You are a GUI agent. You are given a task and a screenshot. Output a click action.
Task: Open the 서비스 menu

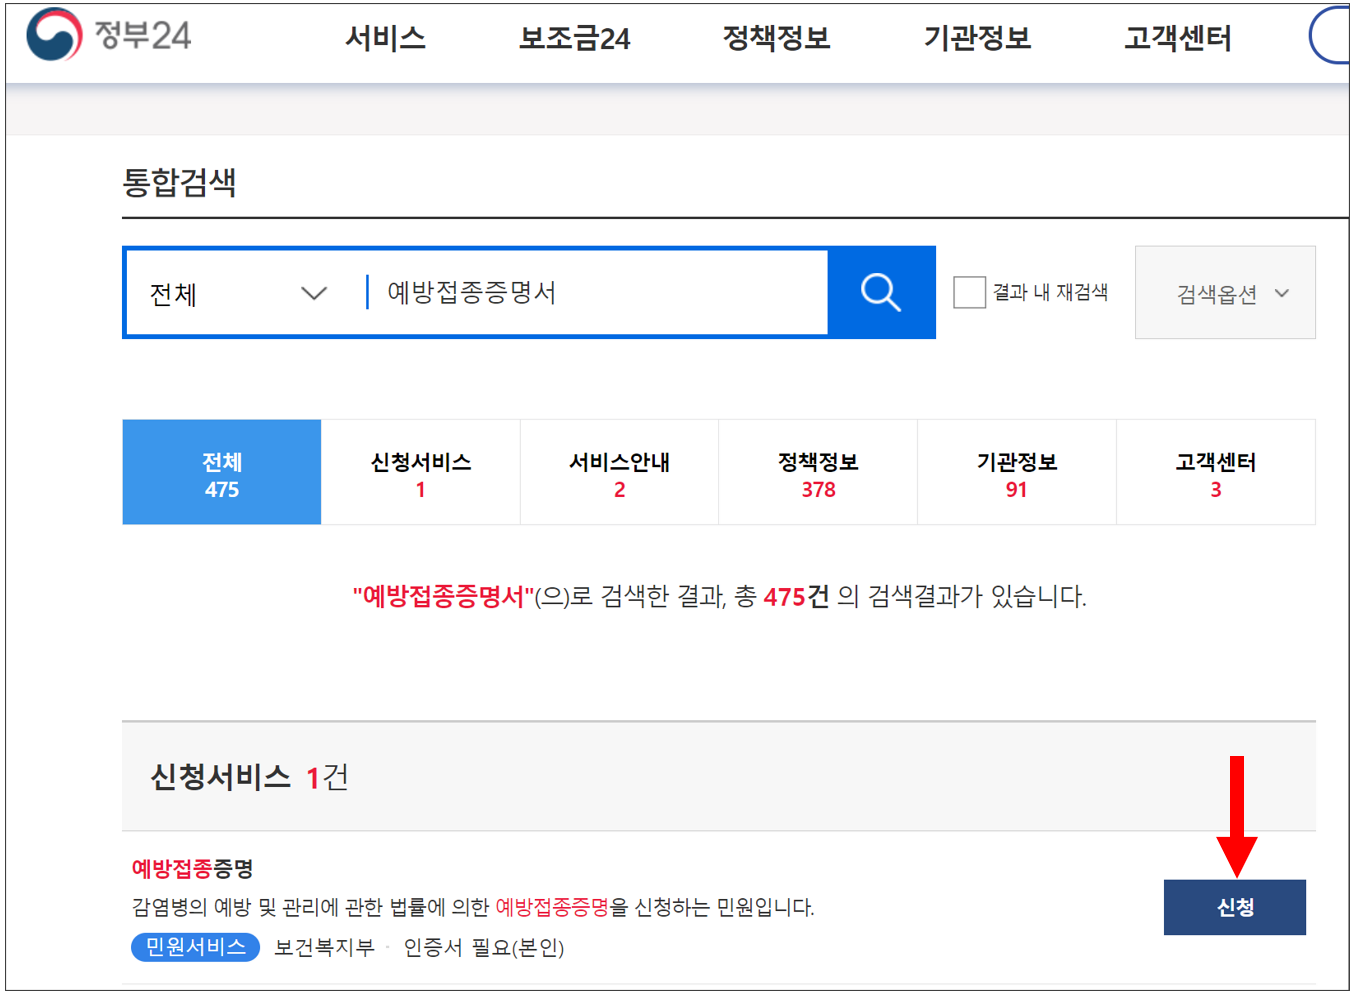pos(385,38)
